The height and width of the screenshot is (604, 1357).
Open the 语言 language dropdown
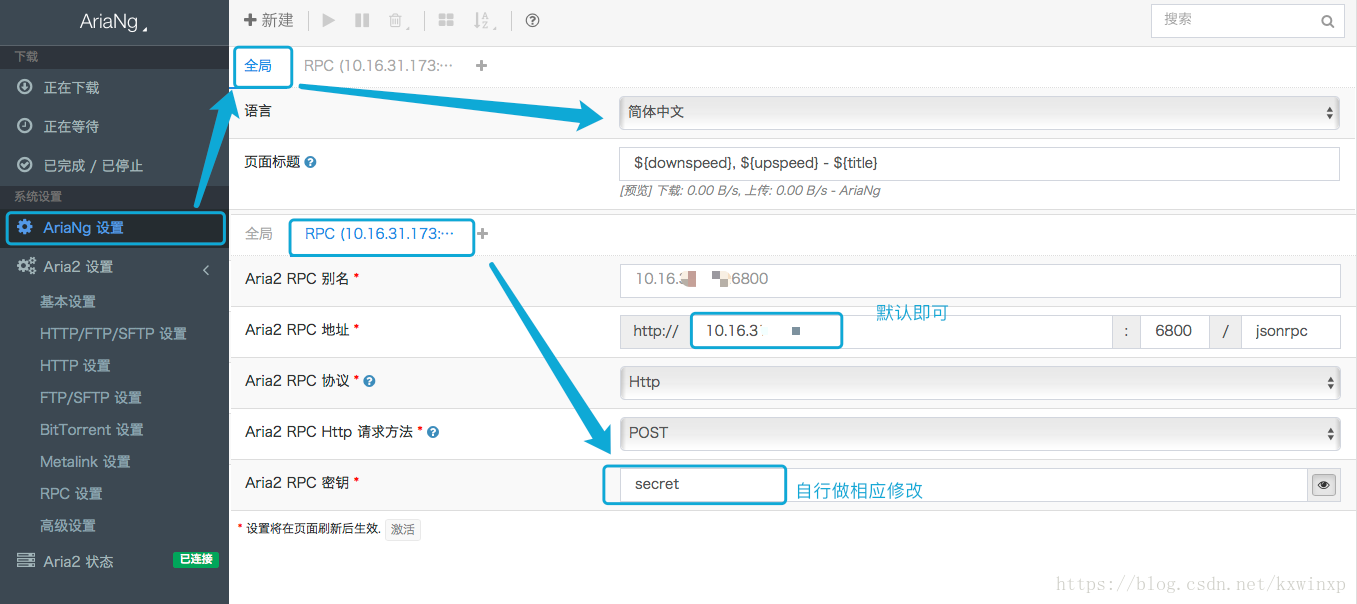click(x=979, y=112)
